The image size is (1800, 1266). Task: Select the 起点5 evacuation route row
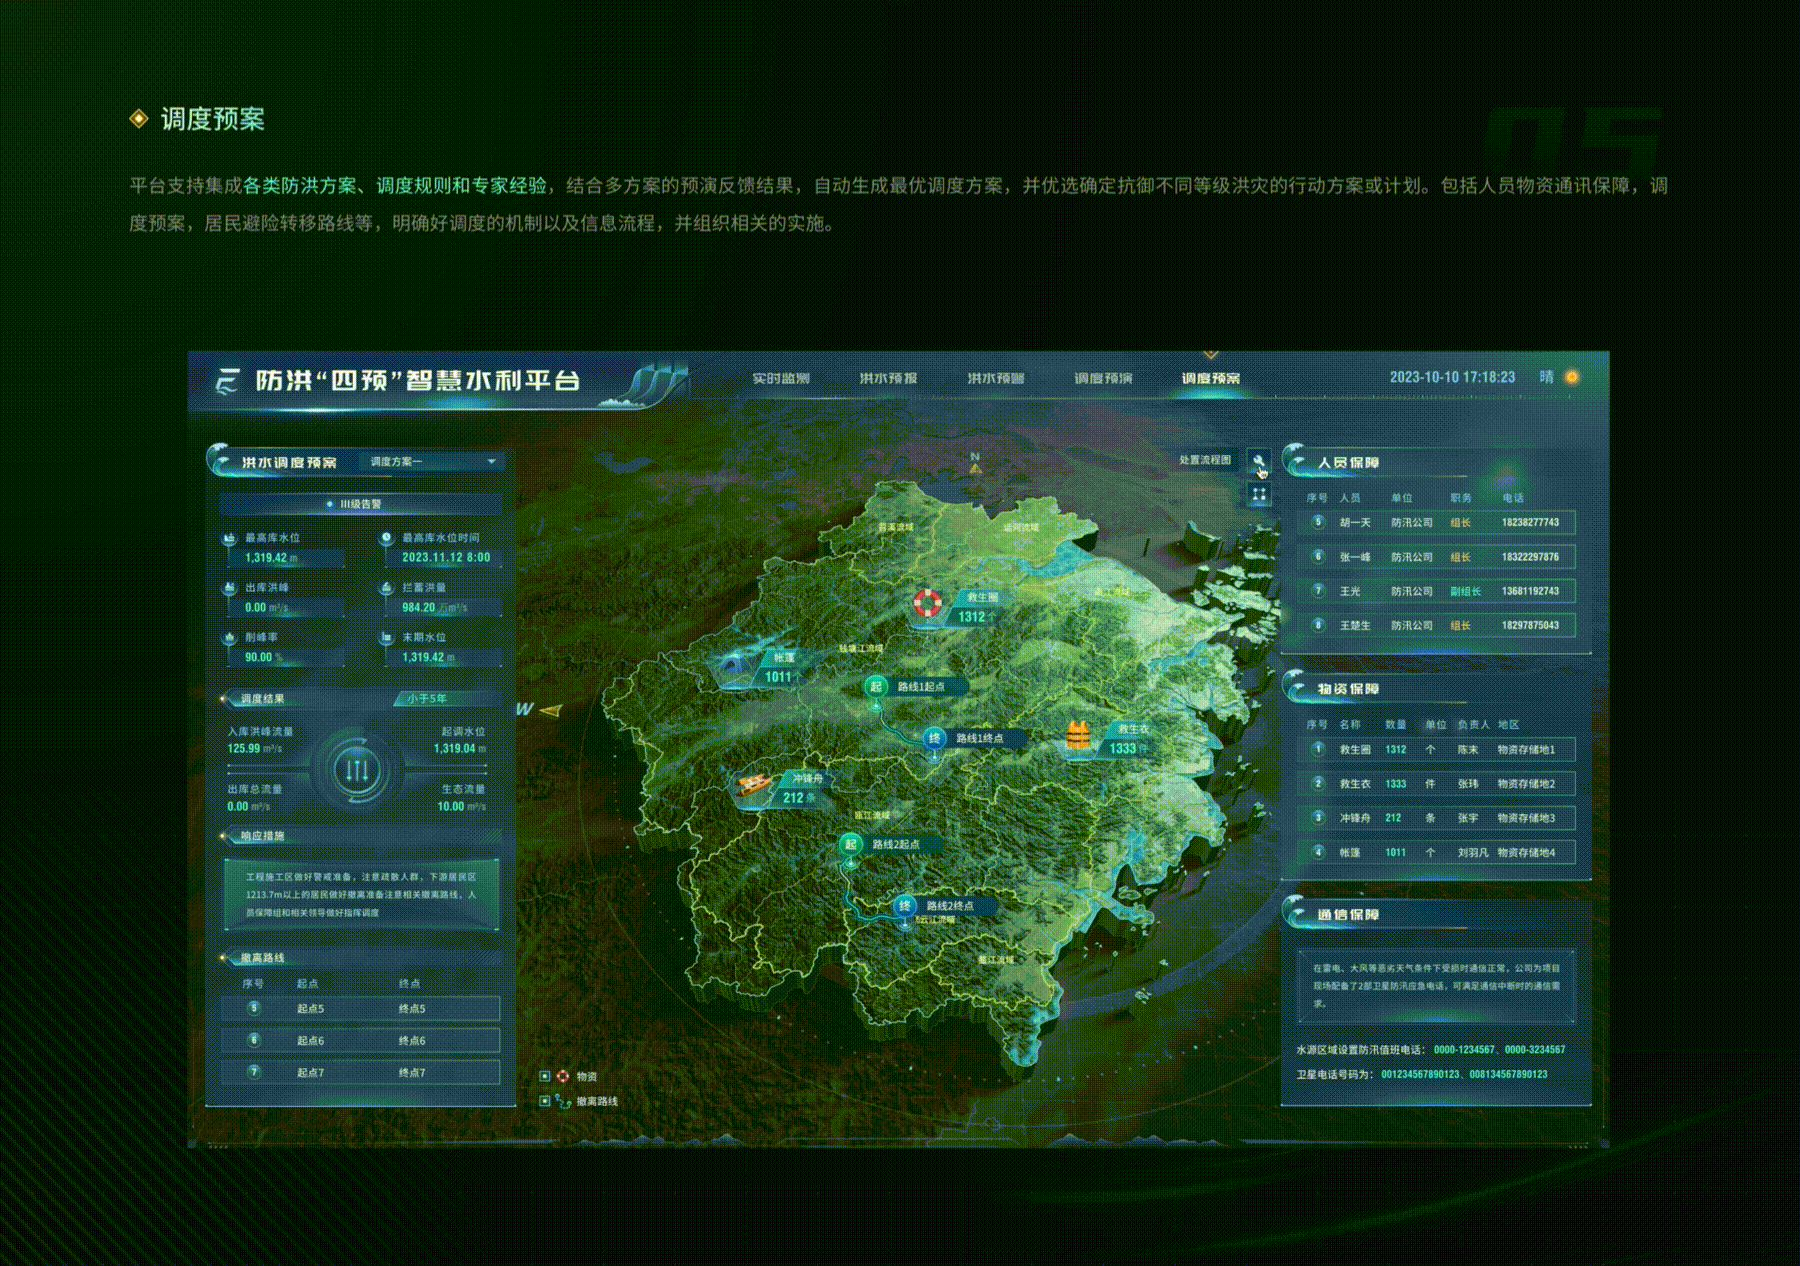(361, 1008)
